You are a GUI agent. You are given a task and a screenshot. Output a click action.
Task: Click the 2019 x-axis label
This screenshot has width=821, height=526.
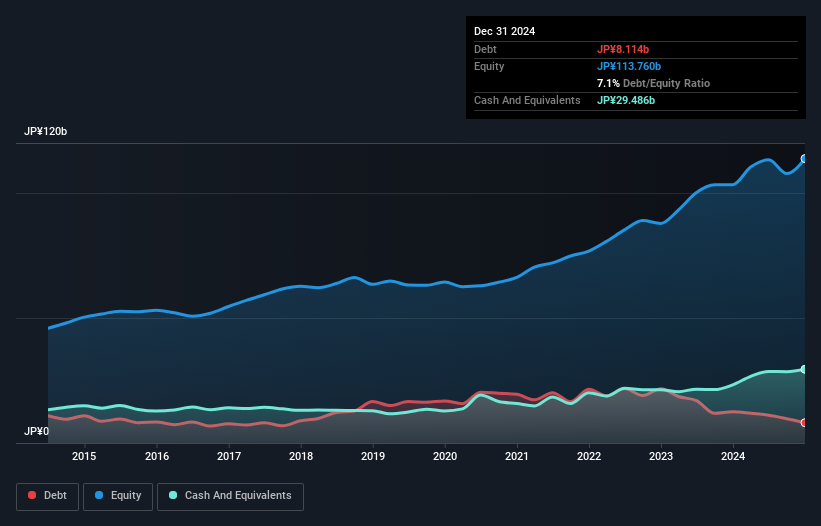click(x=373, y=456)
